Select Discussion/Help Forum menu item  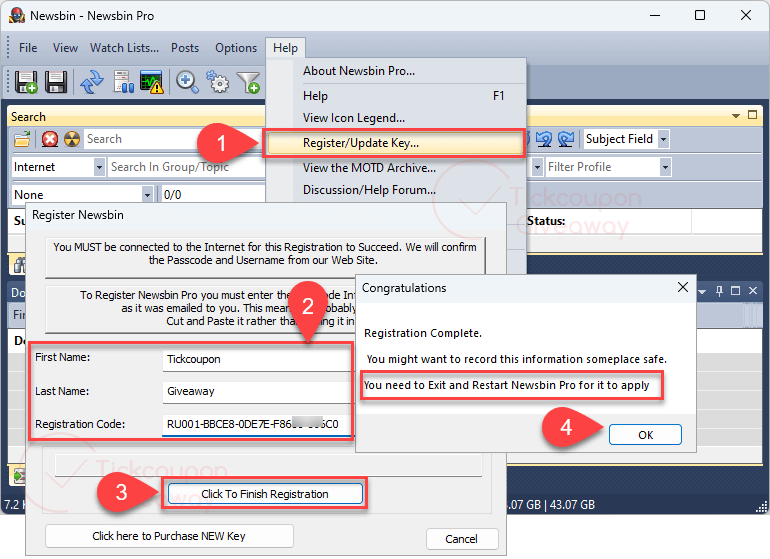[x=396, y=190]
